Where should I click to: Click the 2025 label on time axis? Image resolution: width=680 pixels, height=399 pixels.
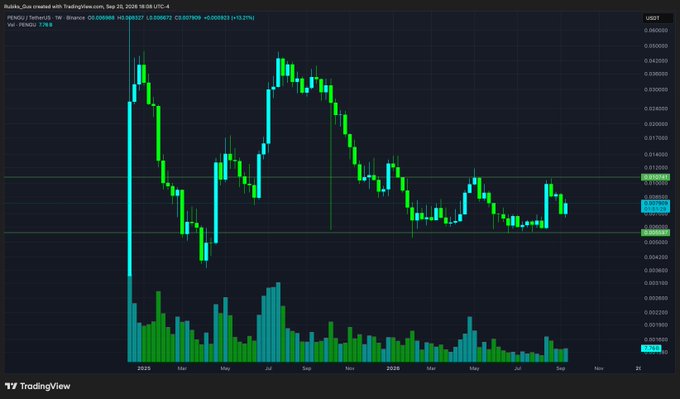tap(144, 368)
